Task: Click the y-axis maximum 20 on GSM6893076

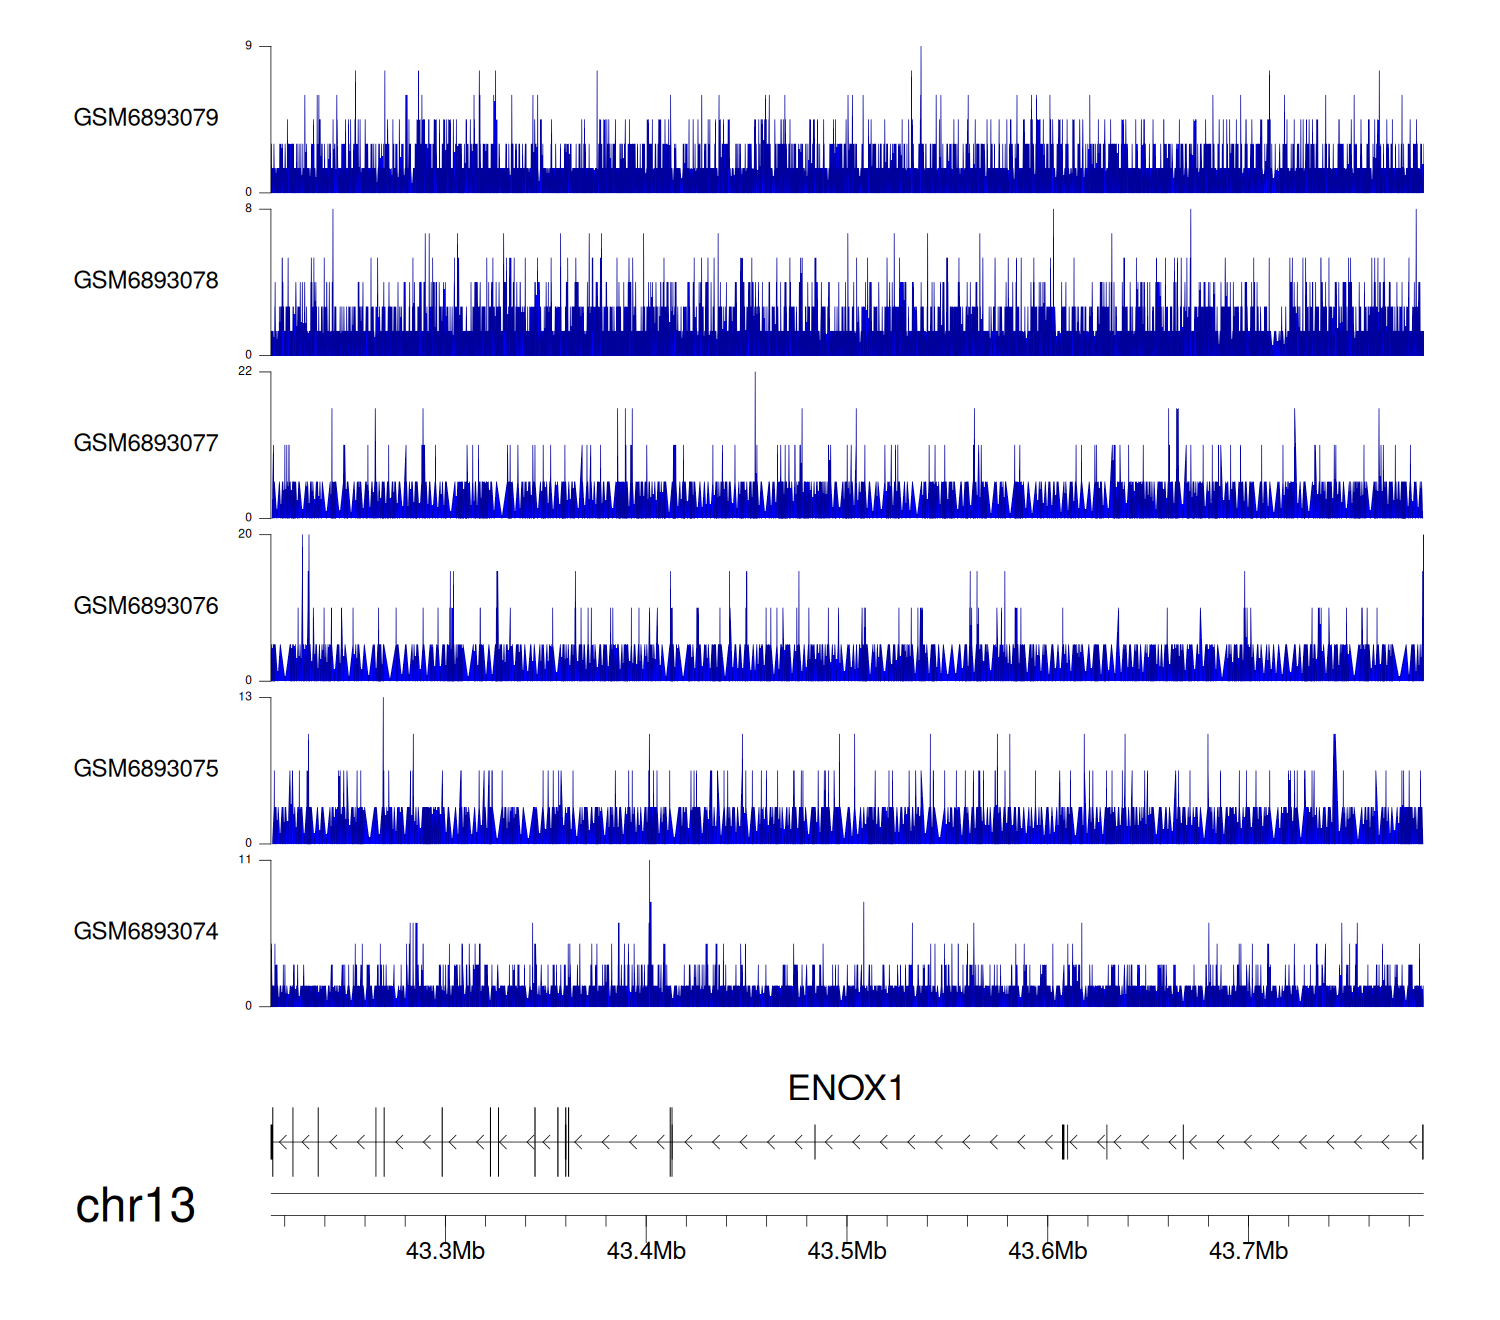Action: (x=245, y=534)
